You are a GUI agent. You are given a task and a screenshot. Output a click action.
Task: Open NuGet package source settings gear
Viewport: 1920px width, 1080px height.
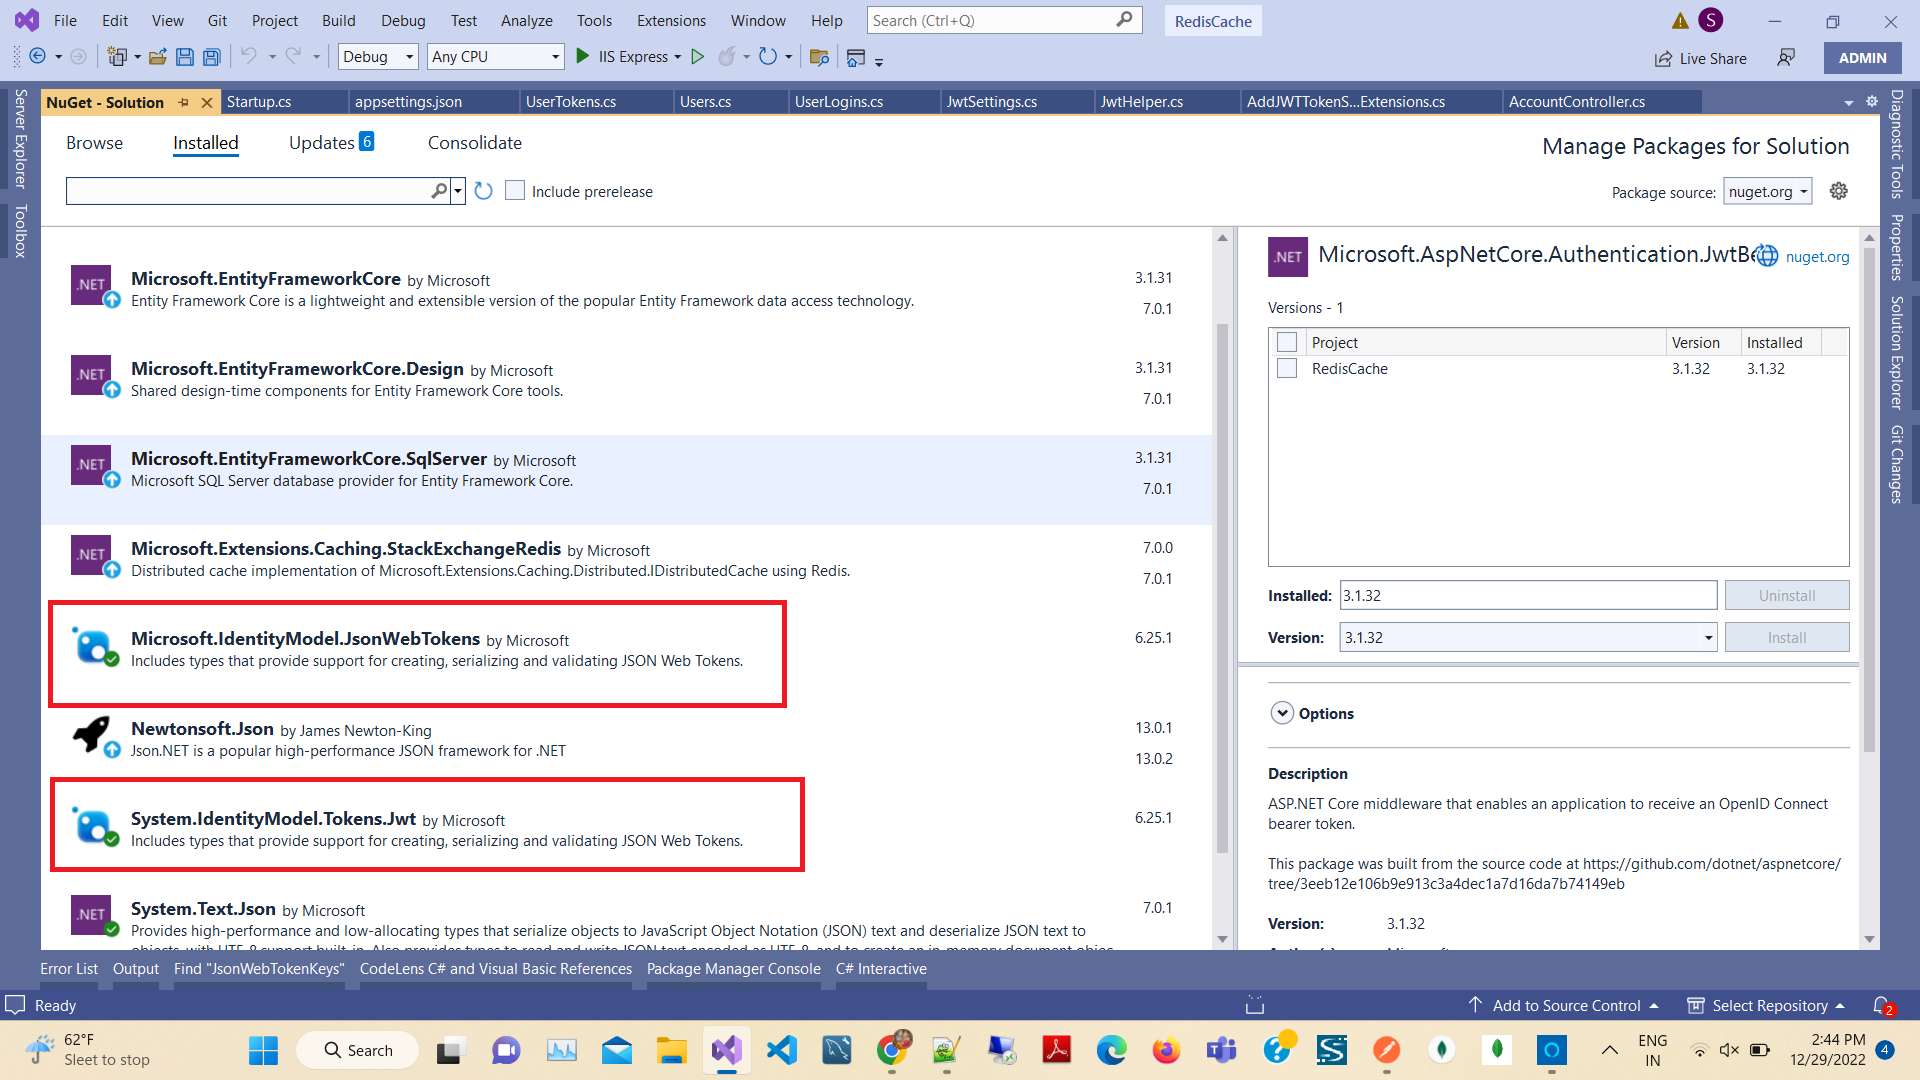(x=1838, y=191)
